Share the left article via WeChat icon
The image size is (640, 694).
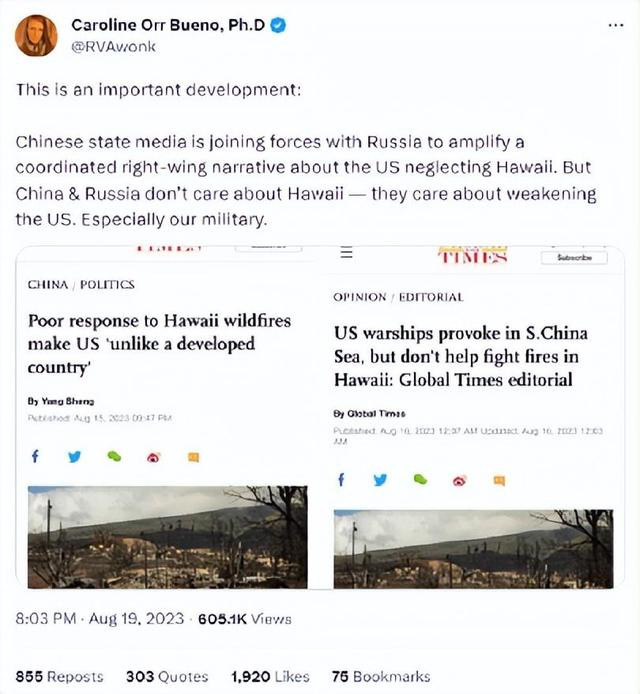pyautogui.click(x=114, y=456)
